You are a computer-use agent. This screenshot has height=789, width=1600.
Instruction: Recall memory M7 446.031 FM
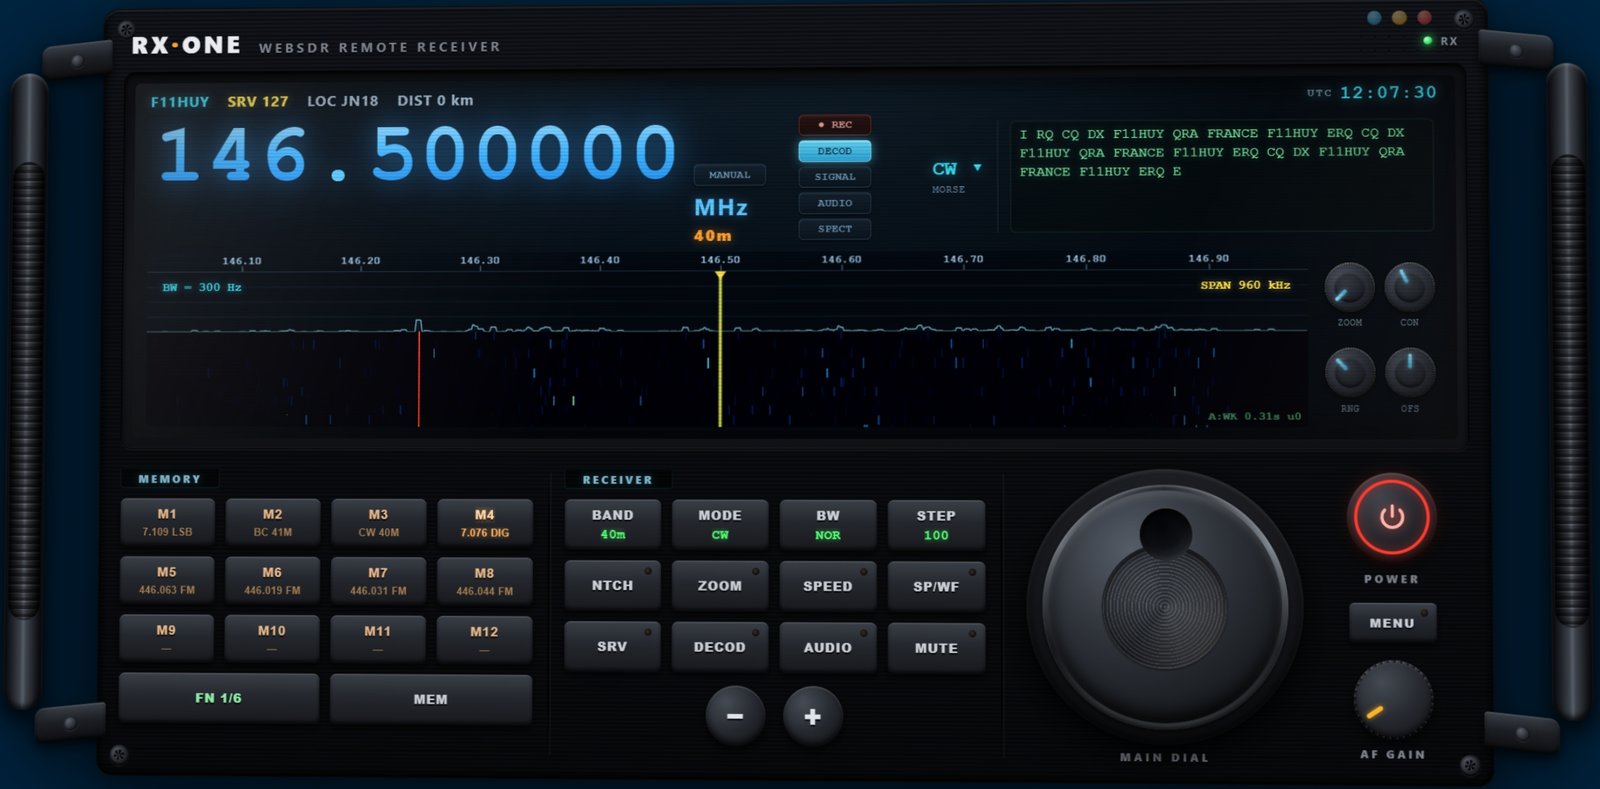[379, 580]
